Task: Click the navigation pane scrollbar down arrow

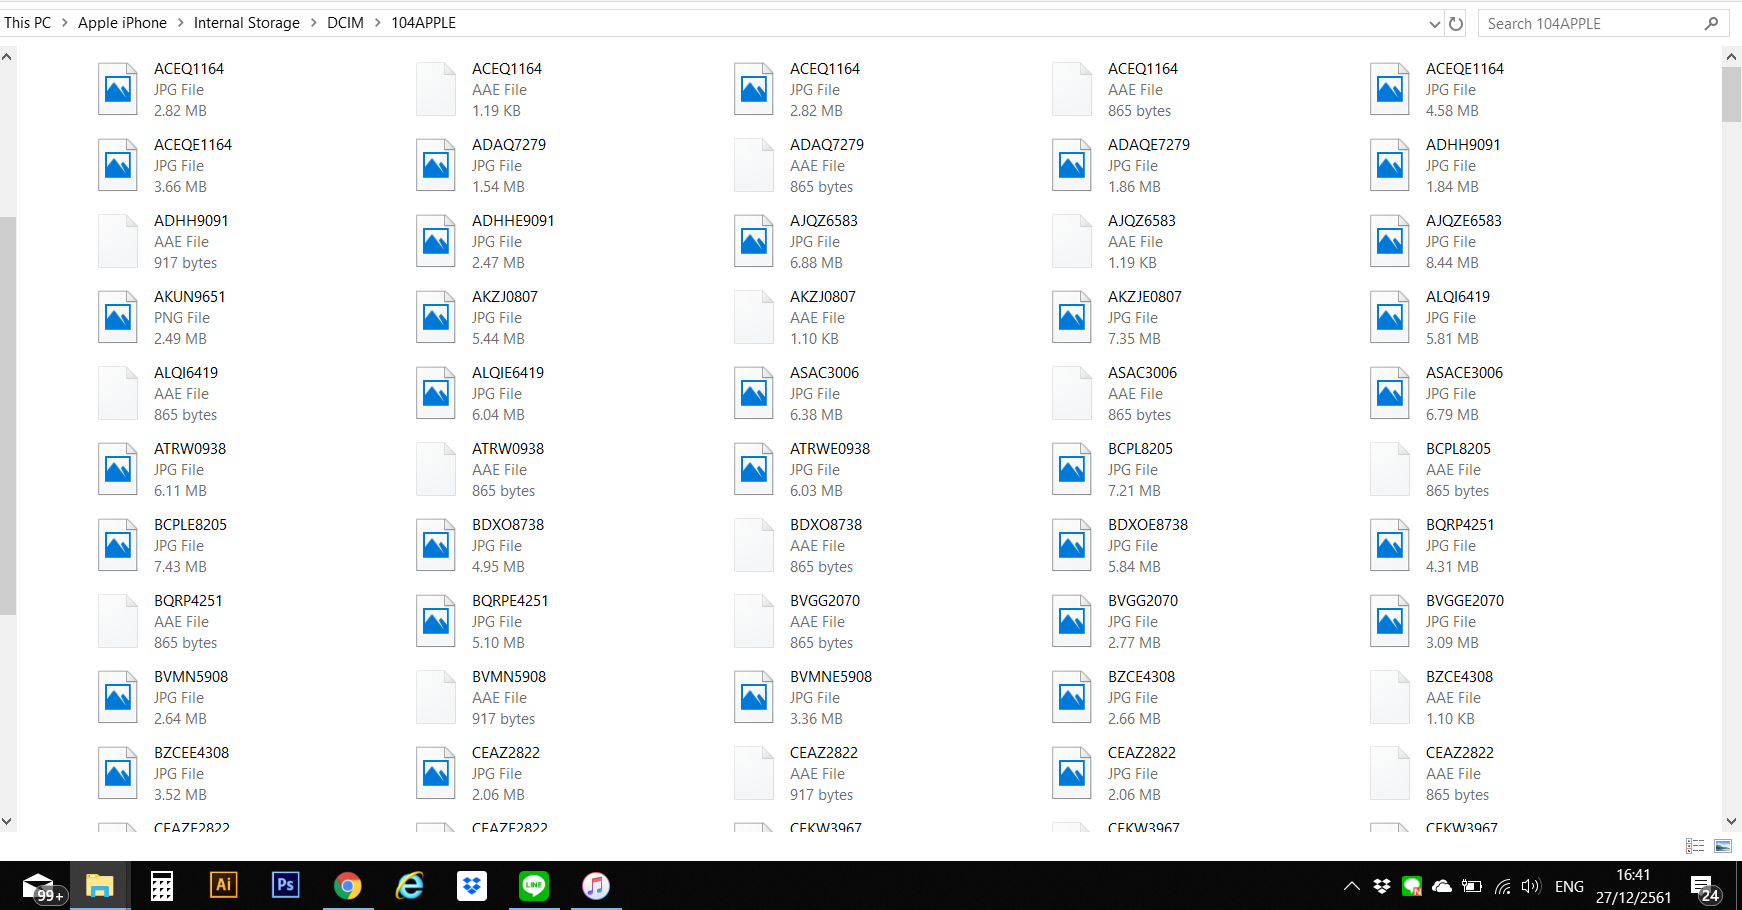Action: click(7, 822)
